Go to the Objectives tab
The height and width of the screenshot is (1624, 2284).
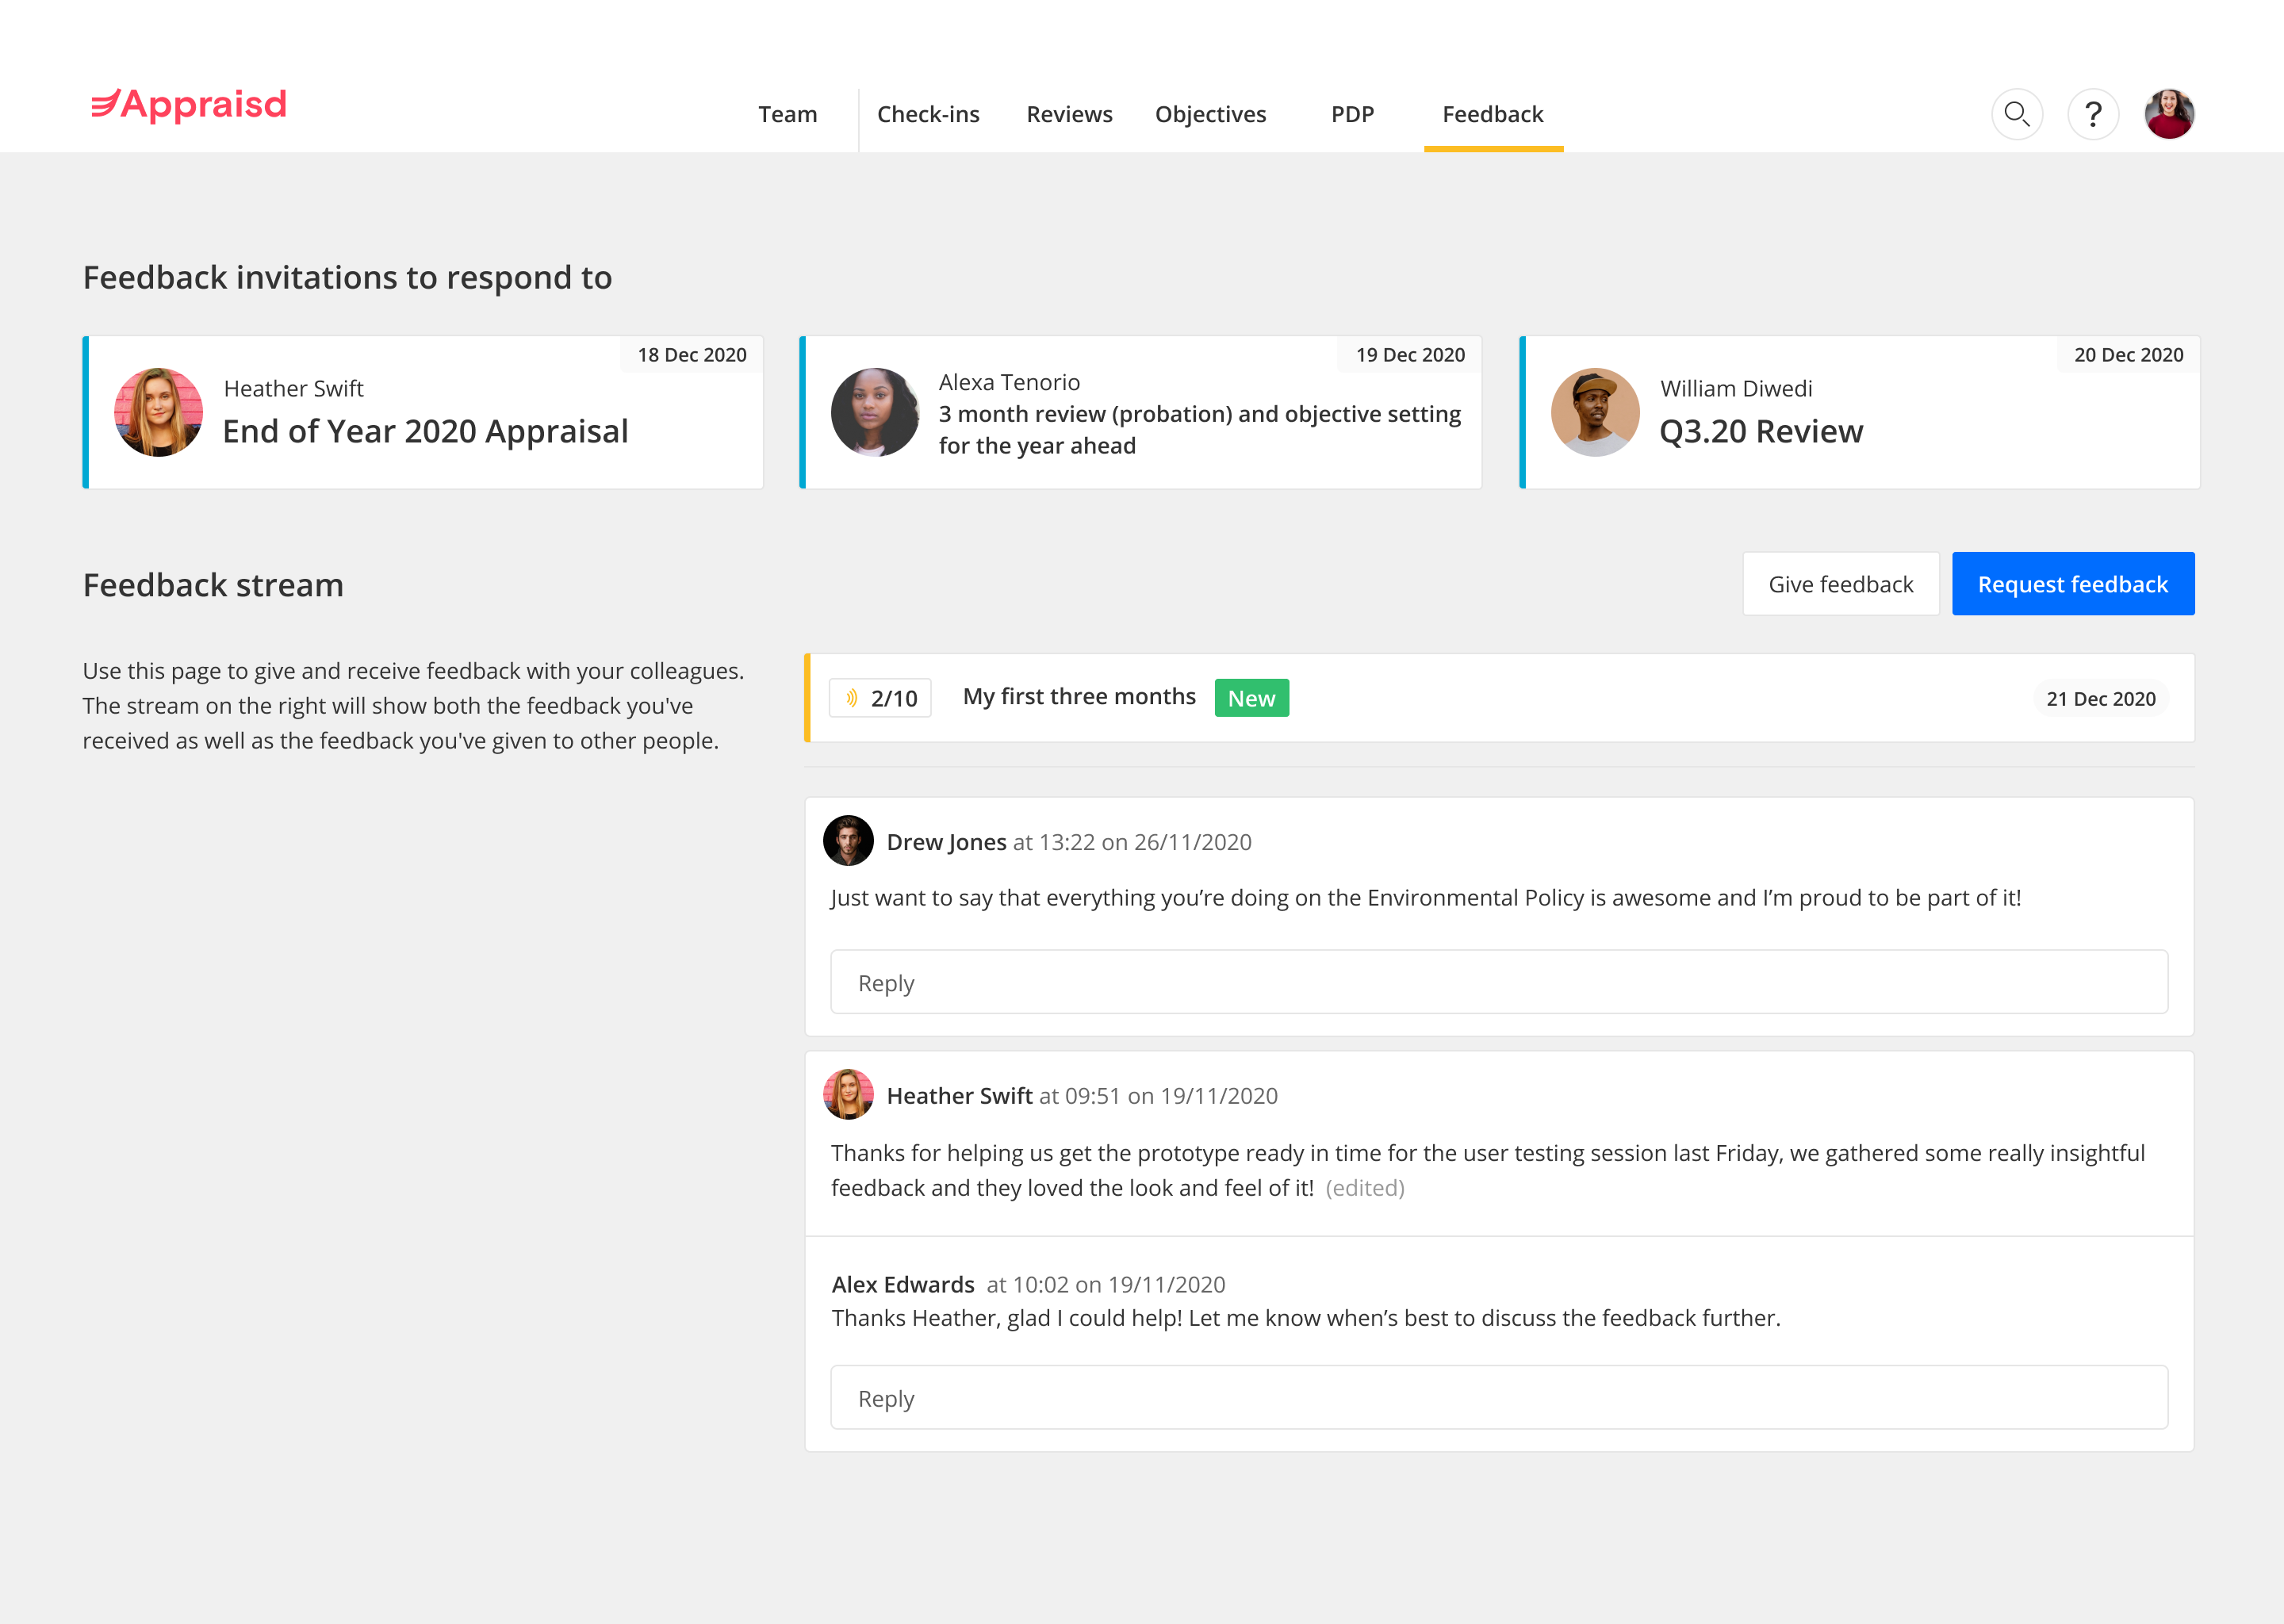click(x=1210, y=115)
